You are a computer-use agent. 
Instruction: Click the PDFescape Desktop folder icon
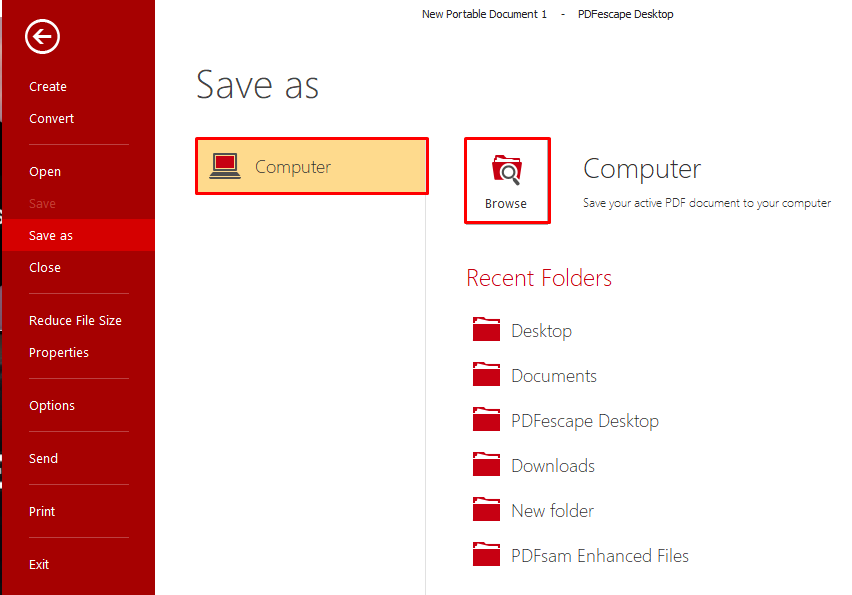click(x=486, y=419)
